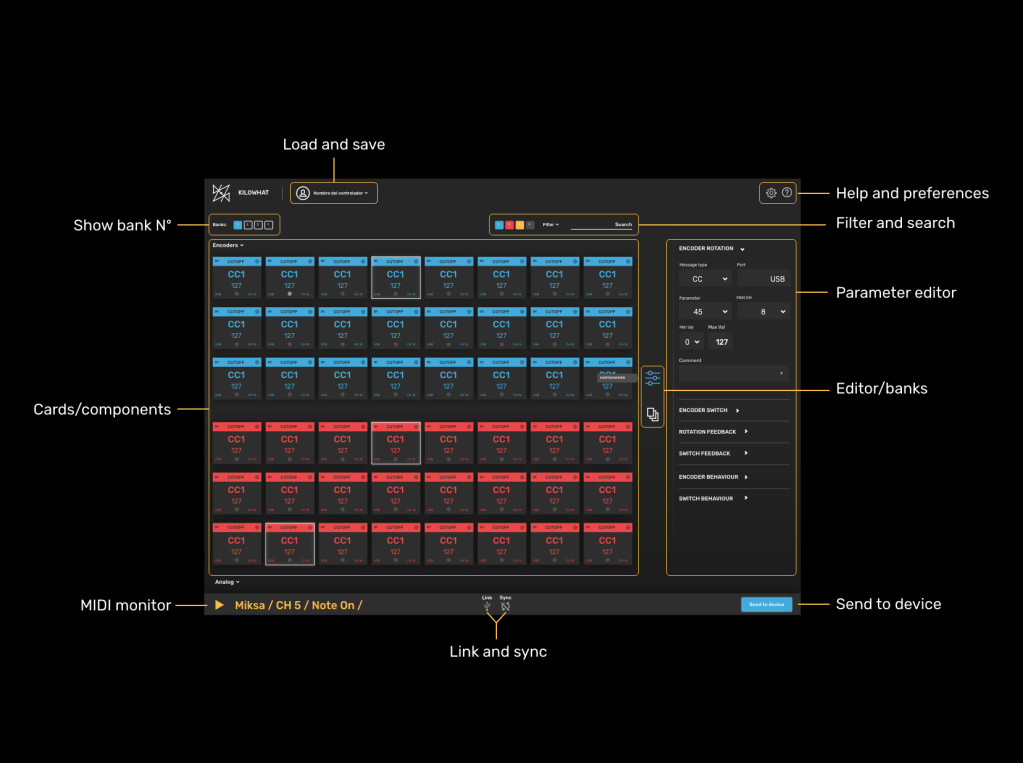The image size is (1023, 763).
Task: Open the help question mark icon
Action: (x=787, y=193)
